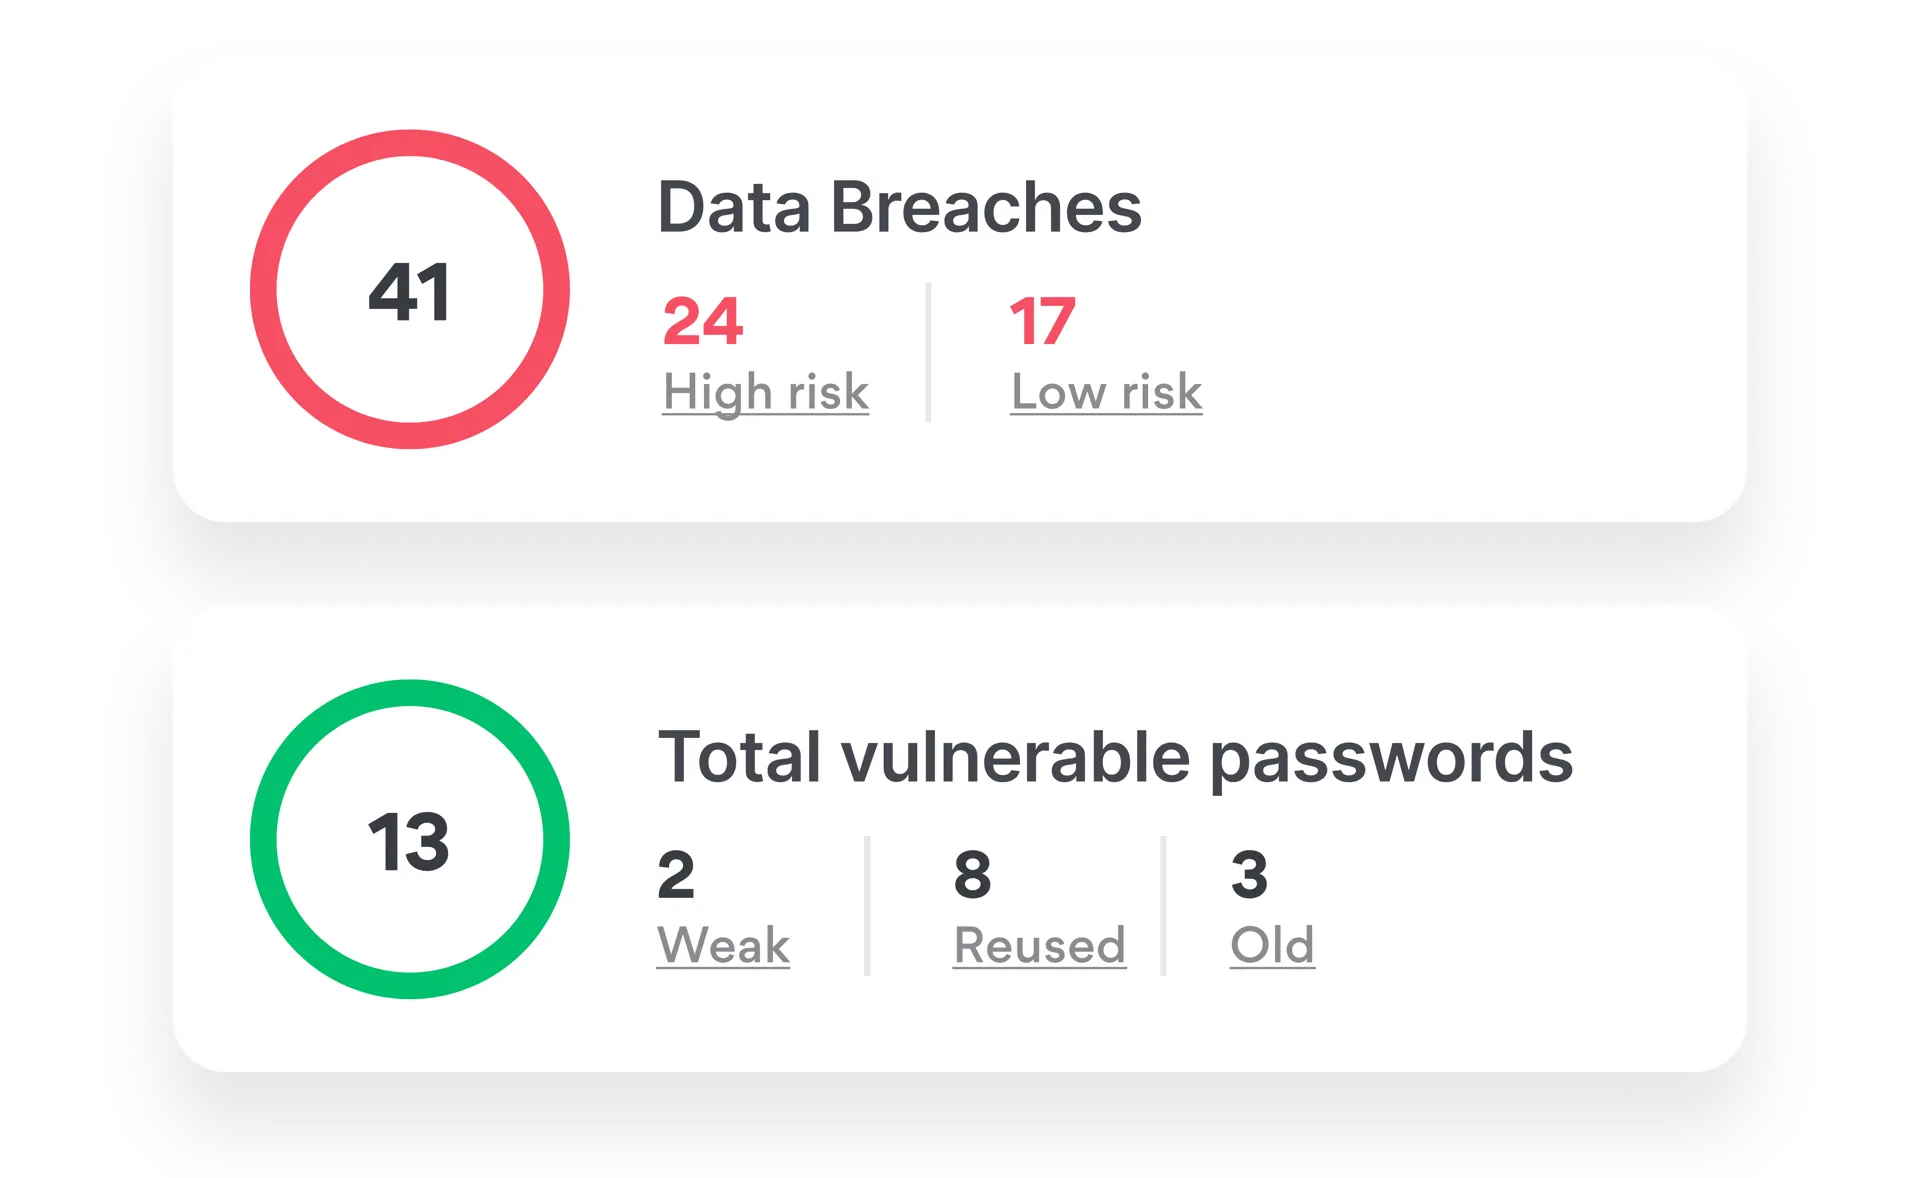The height and width of the screenshot is (1178, 1920).
Task: Open the High risk breaches link
Action: (766, 392)
